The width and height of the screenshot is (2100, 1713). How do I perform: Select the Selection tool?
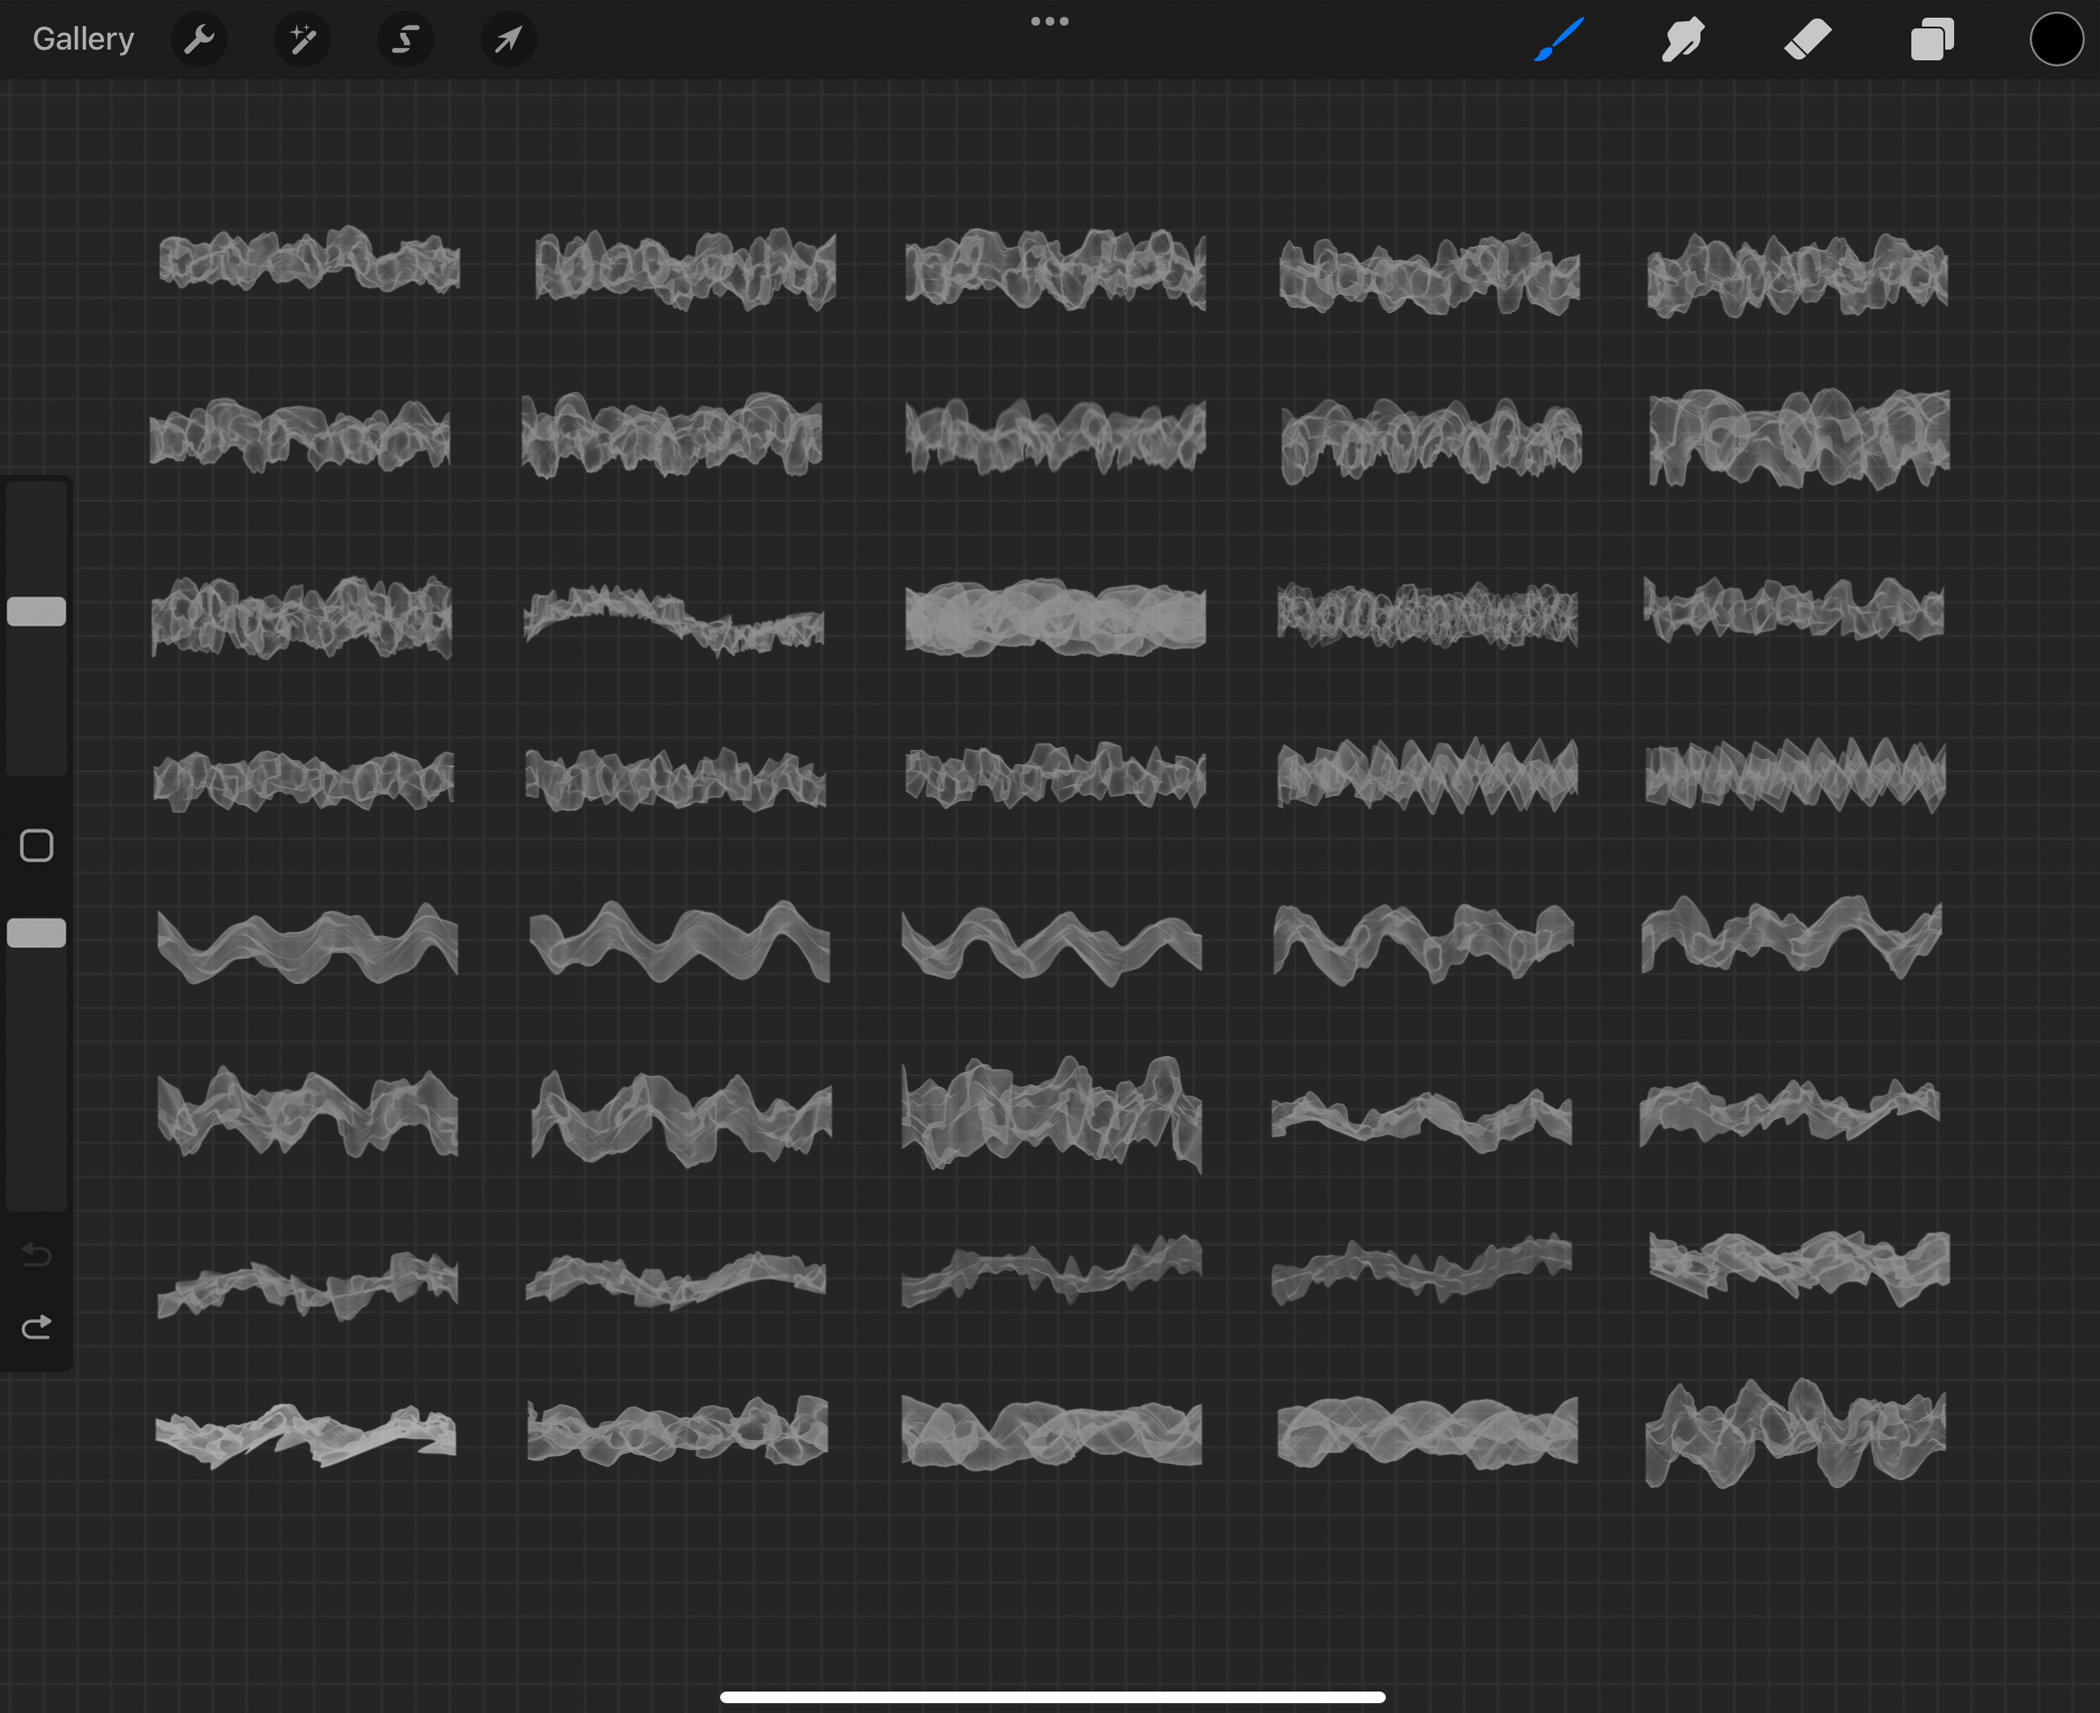pos(405,39)
